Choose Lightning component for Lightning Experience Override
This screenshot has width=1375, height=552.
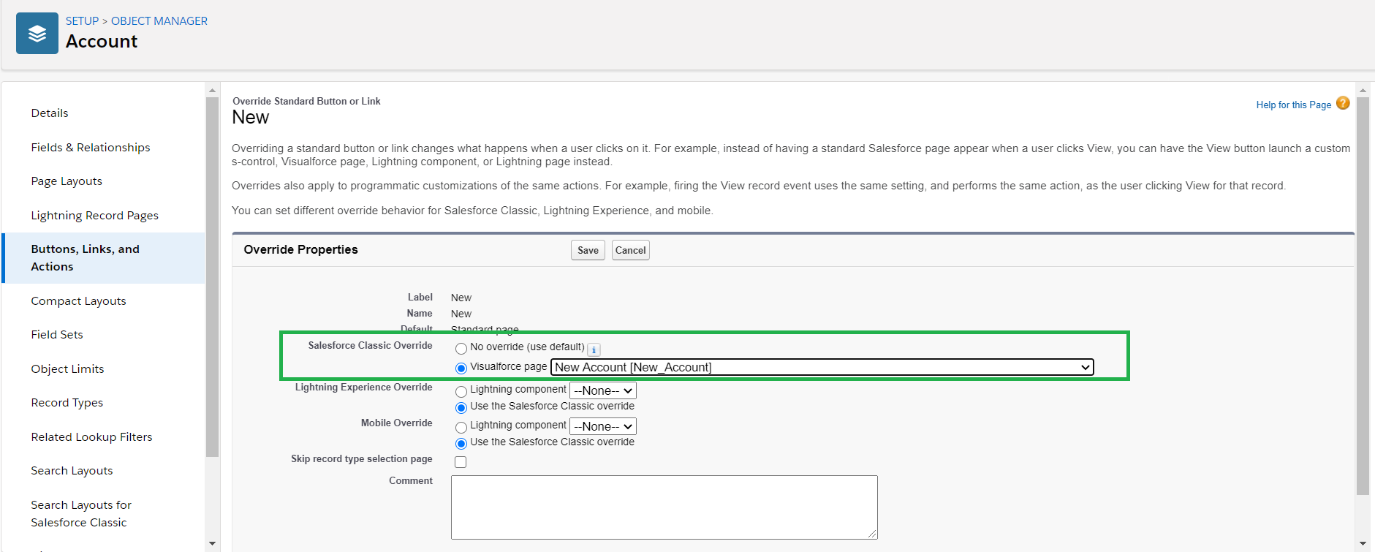[461, 392]
